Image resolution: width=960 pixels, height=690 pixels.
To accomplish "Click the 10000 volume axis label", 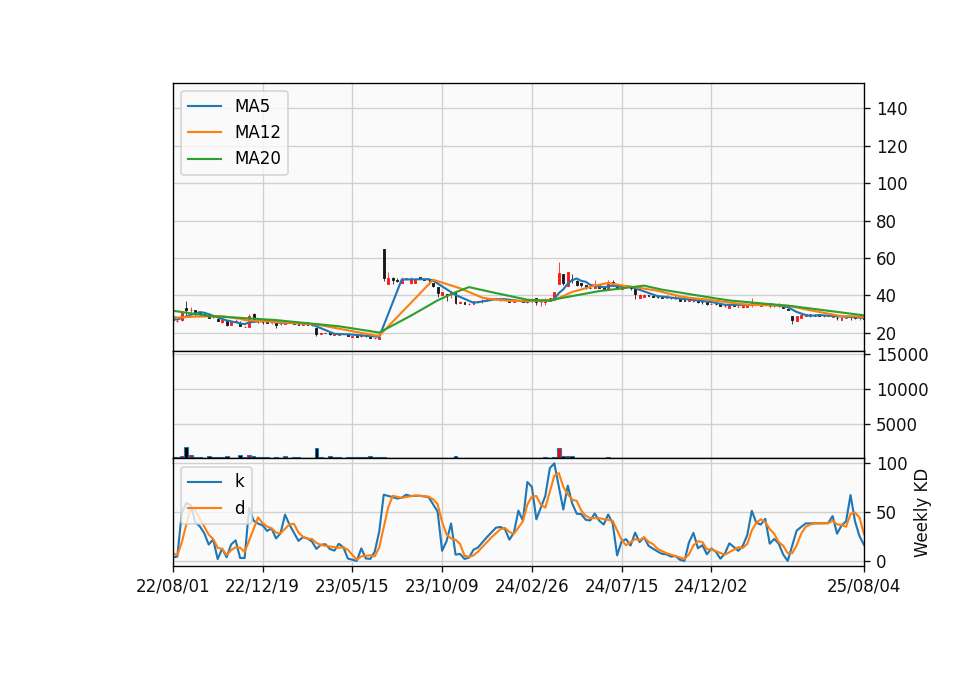I will coord(902,390).
